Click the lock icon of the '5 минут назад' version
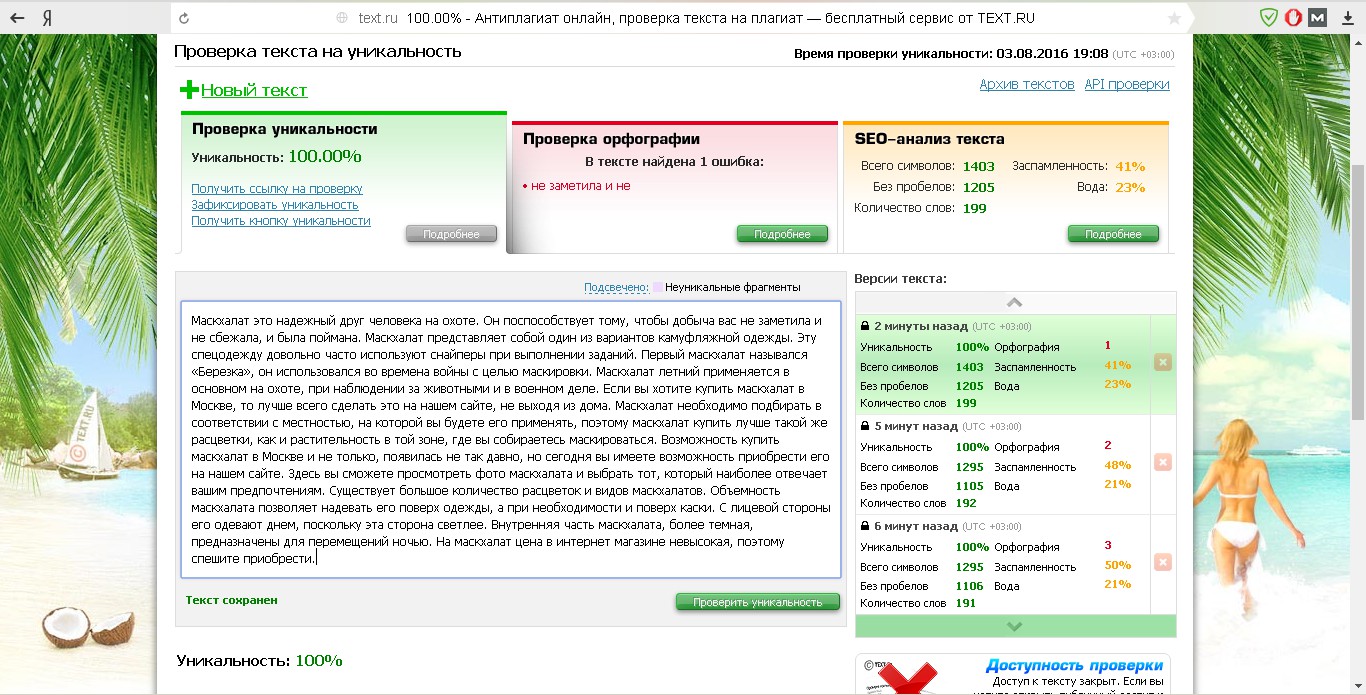Screen dimensions: 1366x695 click(865, 426)
